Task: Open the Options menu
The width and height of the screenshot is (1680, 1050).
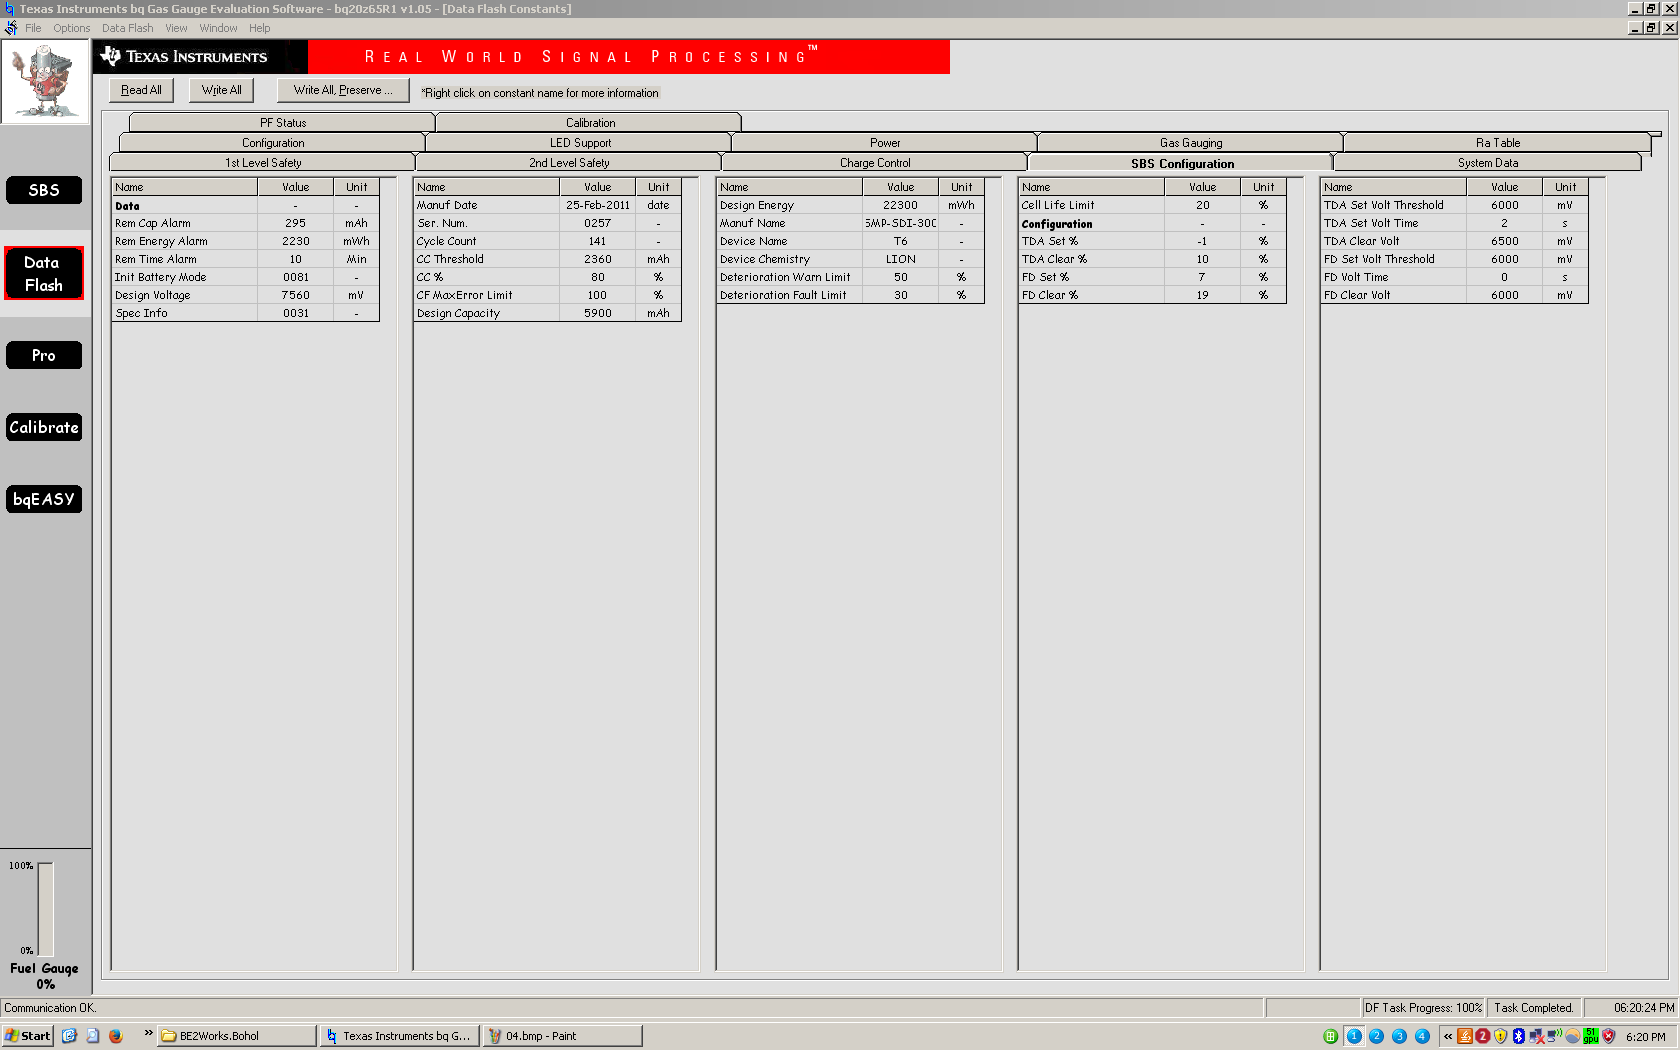Action: tap(72, 28)
